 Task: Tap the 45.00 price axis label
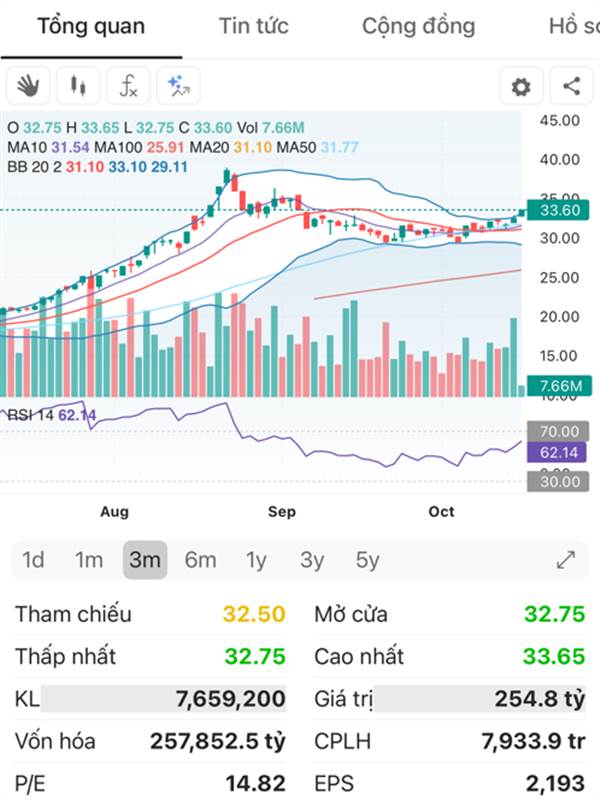[560, 121]
